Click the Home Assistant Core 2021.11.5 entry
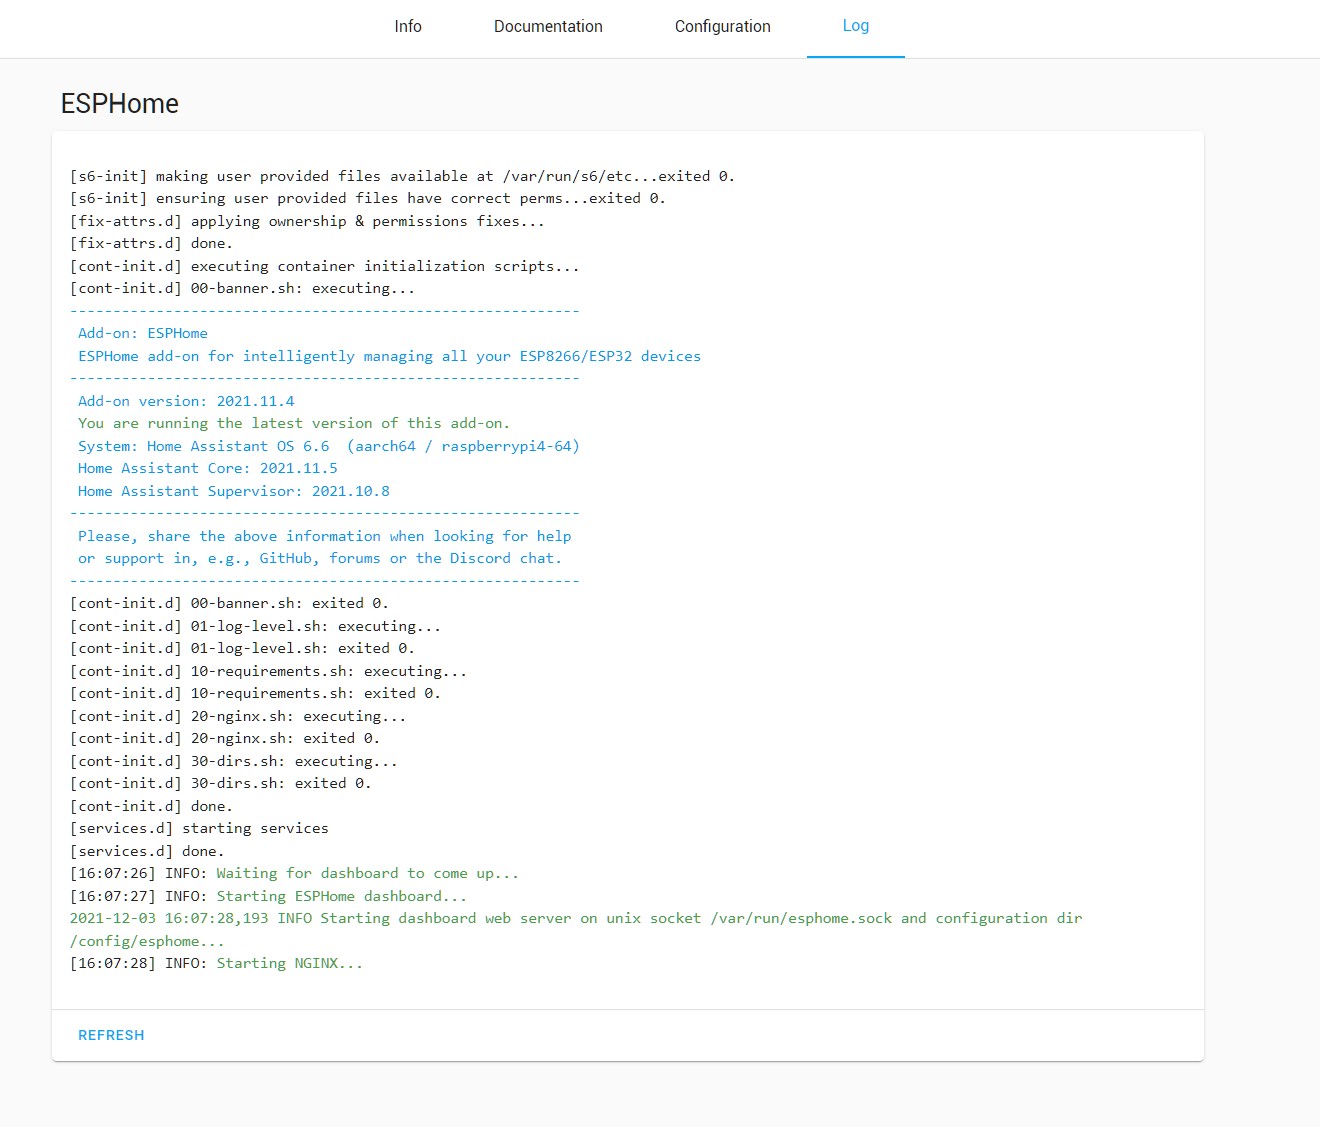This screenshot has height=1127, width=1320. click(x=200, y=468)
